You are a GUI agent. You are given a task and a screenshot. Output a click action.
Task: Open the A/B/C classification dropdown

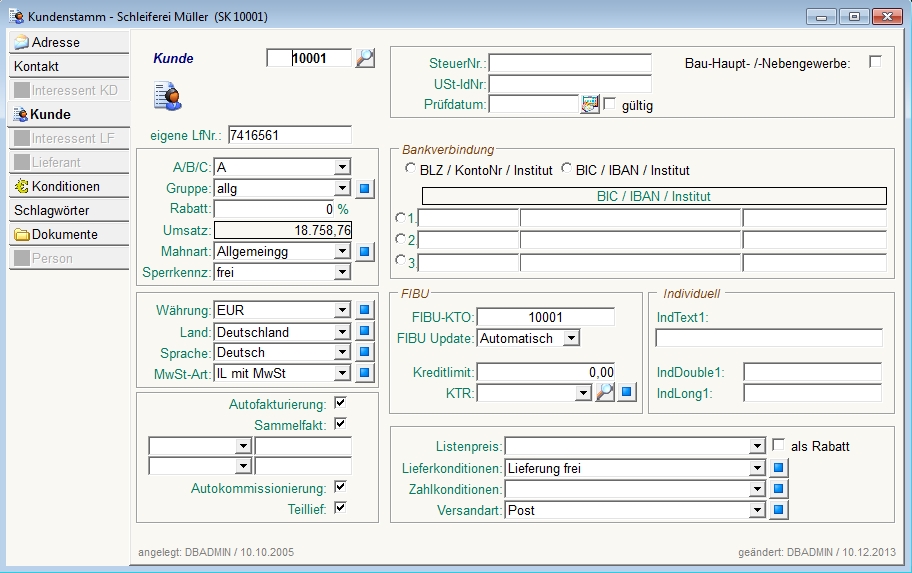[x=342, y=167]
